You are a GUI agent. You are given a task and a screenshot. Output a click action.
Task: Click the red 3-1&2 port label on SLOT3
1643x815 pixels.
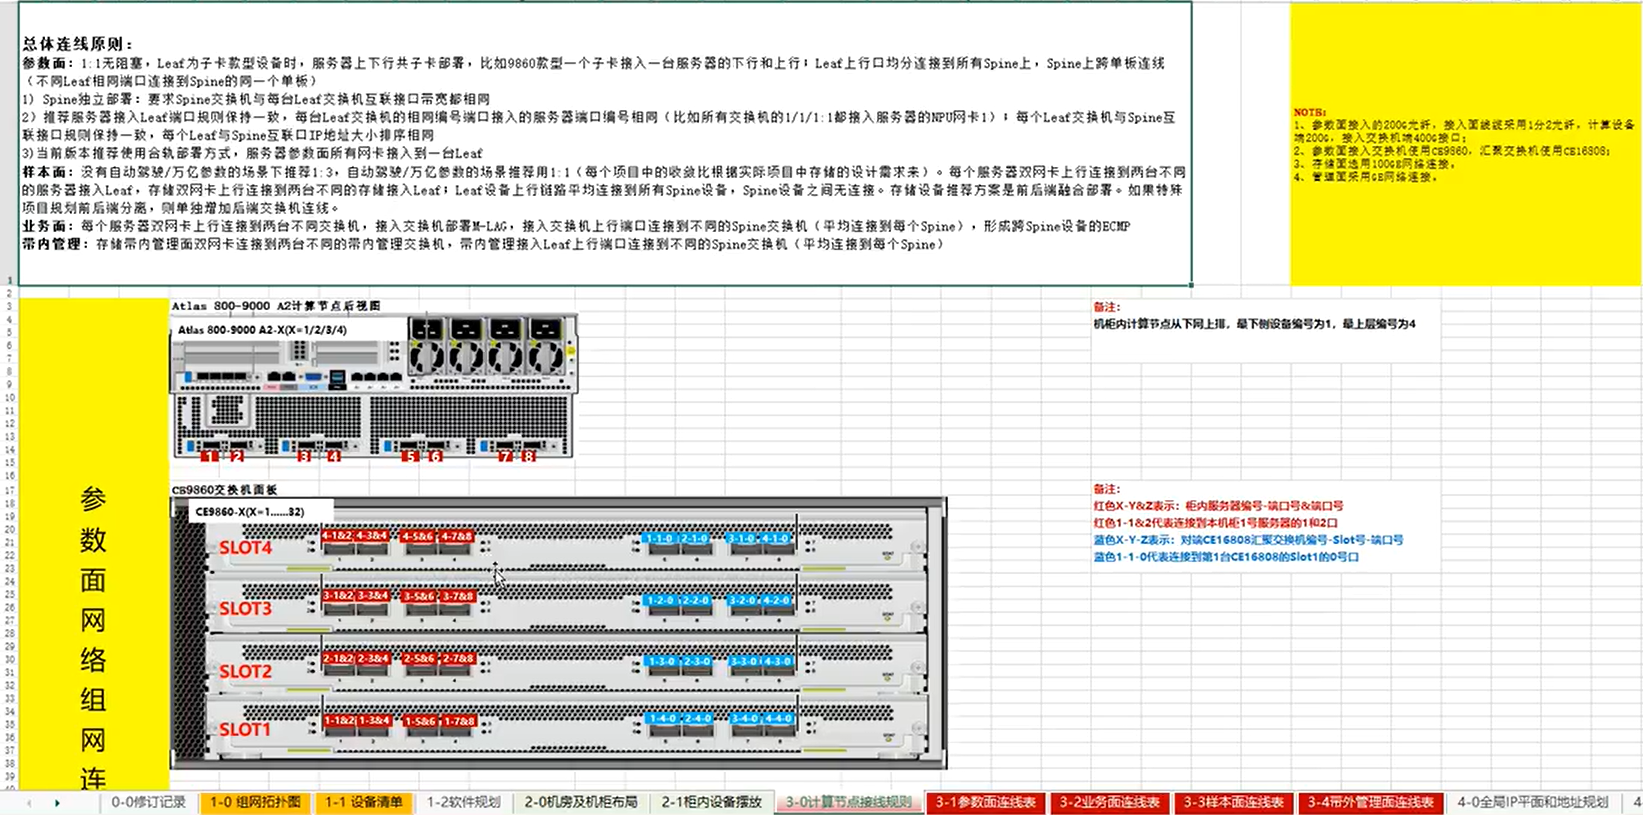click(339, 596)
